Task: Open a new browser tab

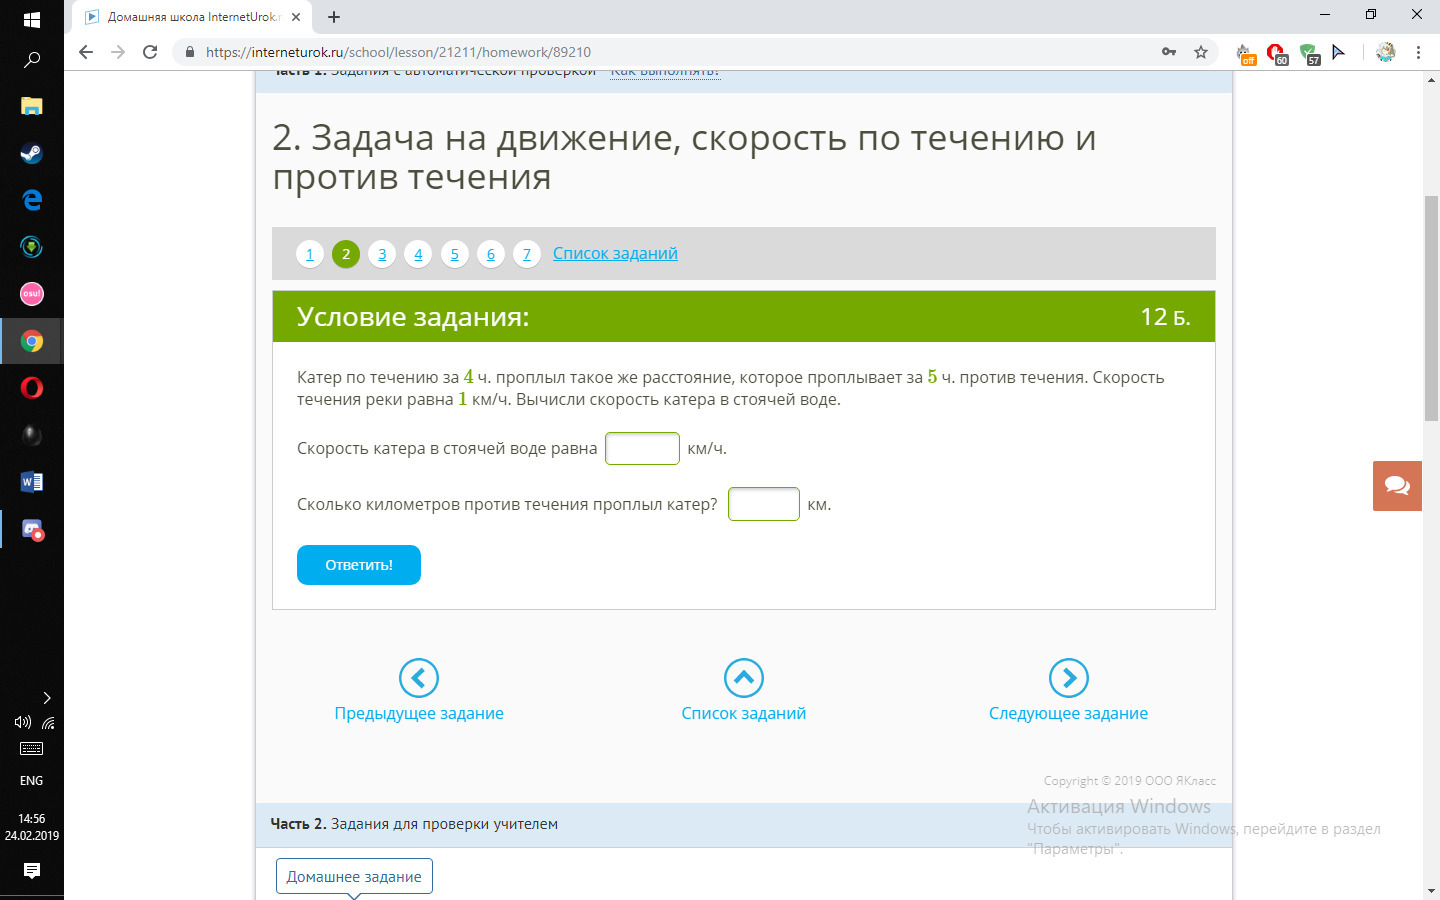Action: pos(334,17)
